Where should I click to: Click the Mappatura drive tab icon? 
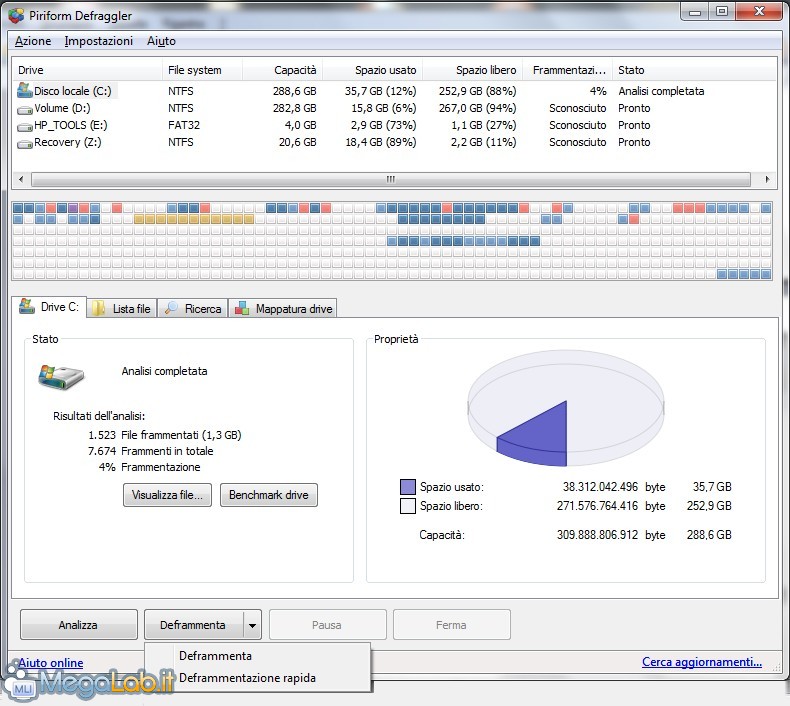242,309
